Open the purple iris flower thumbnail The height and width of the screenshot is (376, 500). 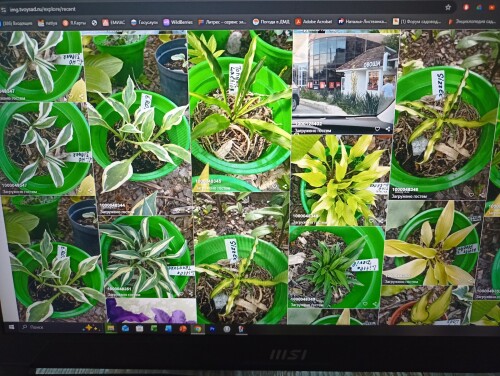click(151, 311)
